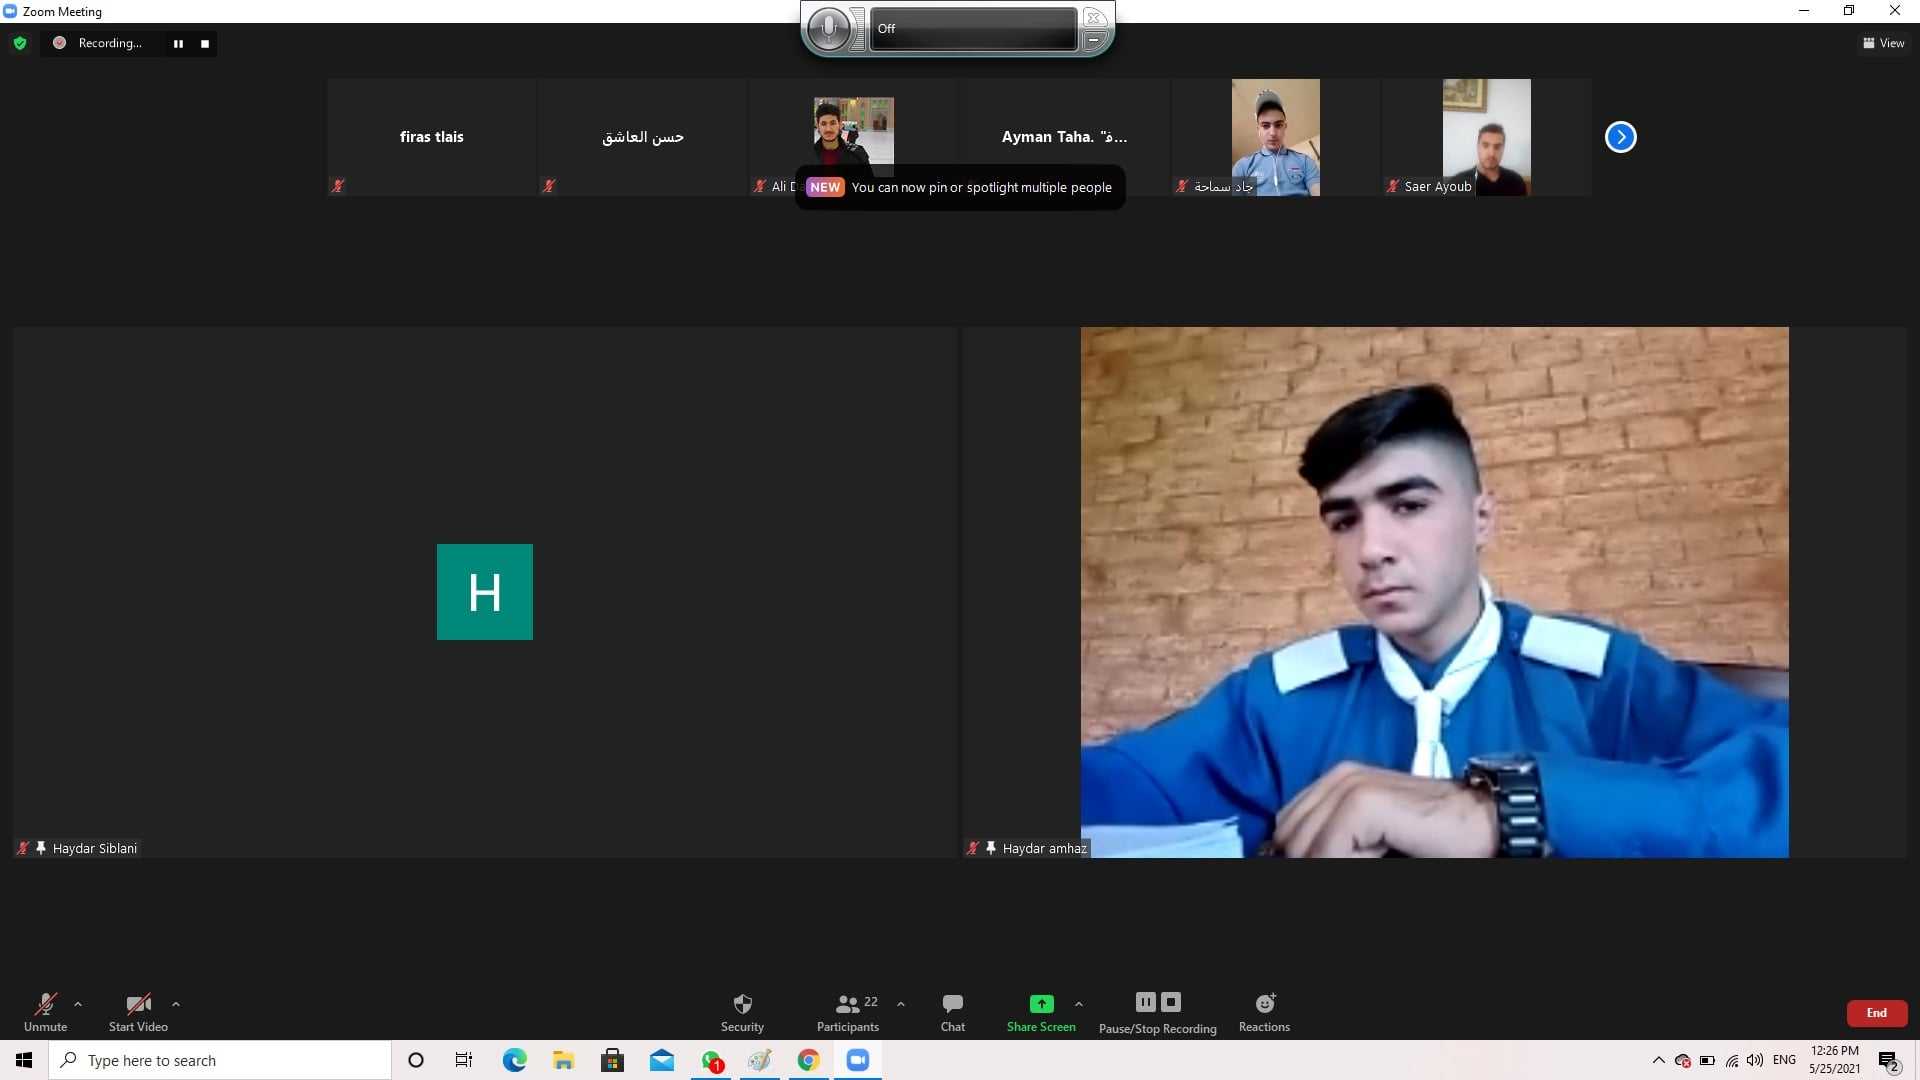Click the green encryption shield icon

pyautogui.click(x=20, y=43)
